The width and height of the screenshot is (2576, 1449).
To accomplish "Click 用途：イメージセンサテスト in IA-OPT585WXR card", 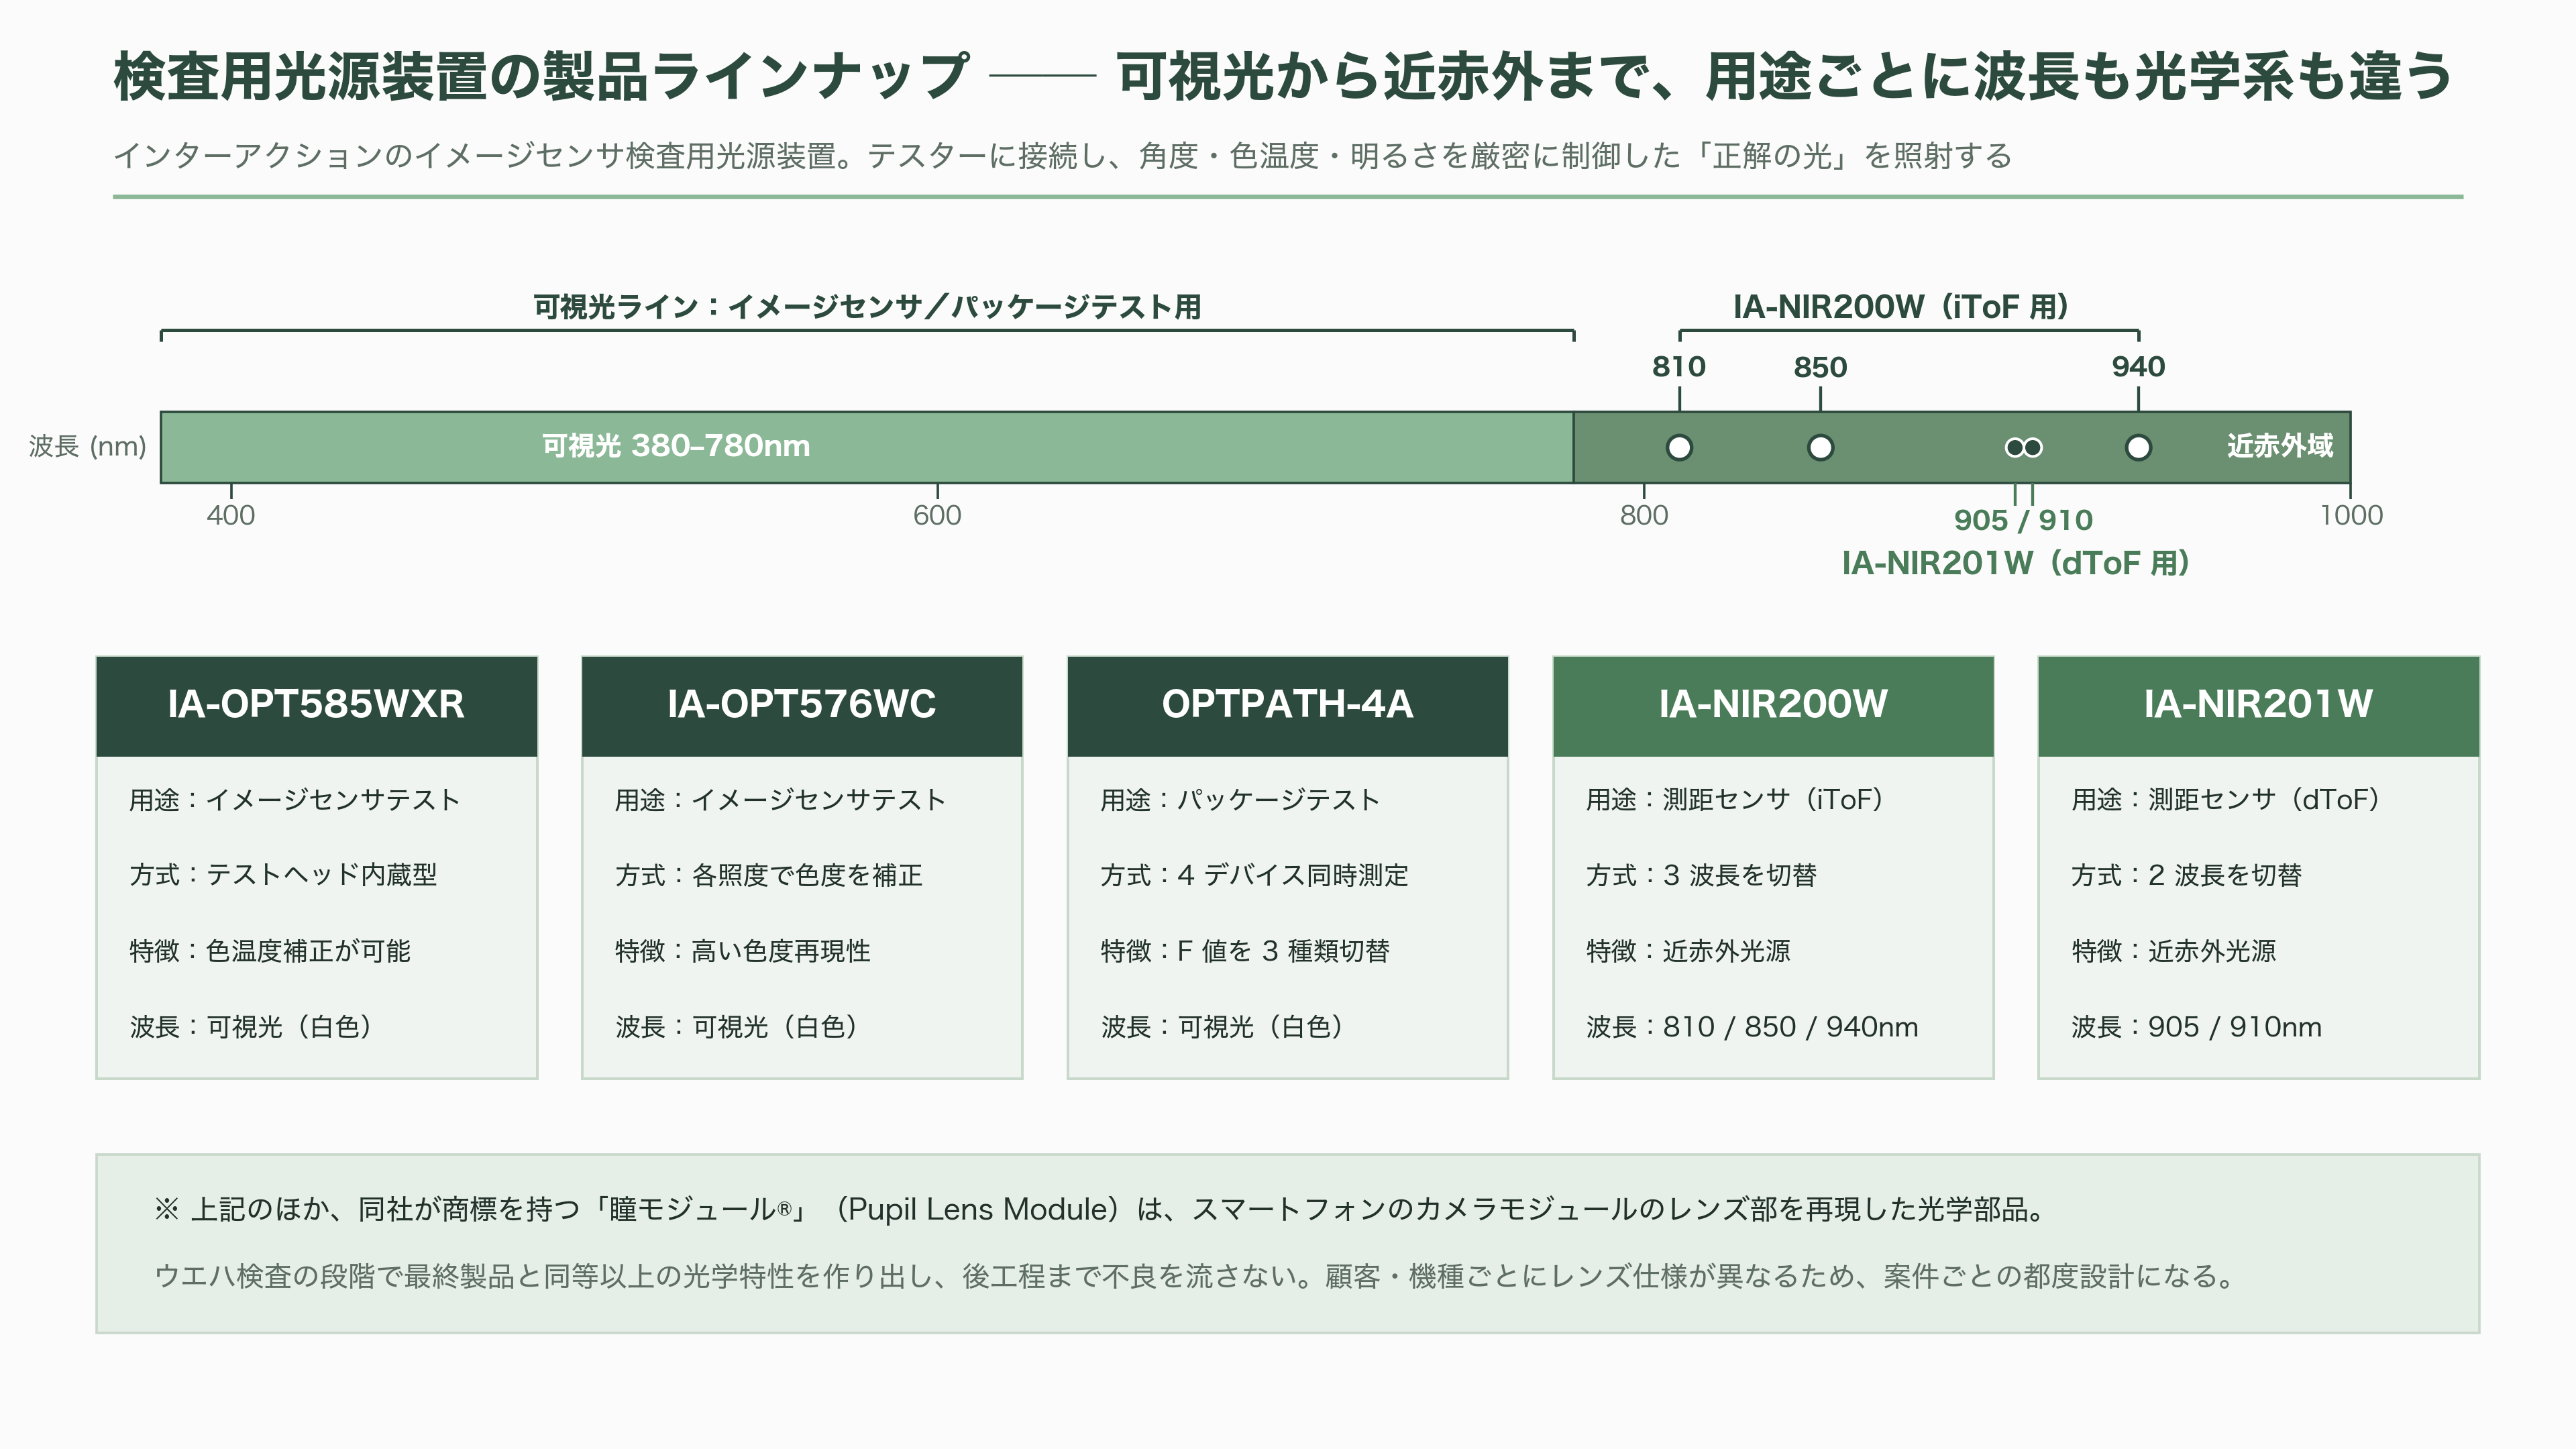I will coord(295,800).
